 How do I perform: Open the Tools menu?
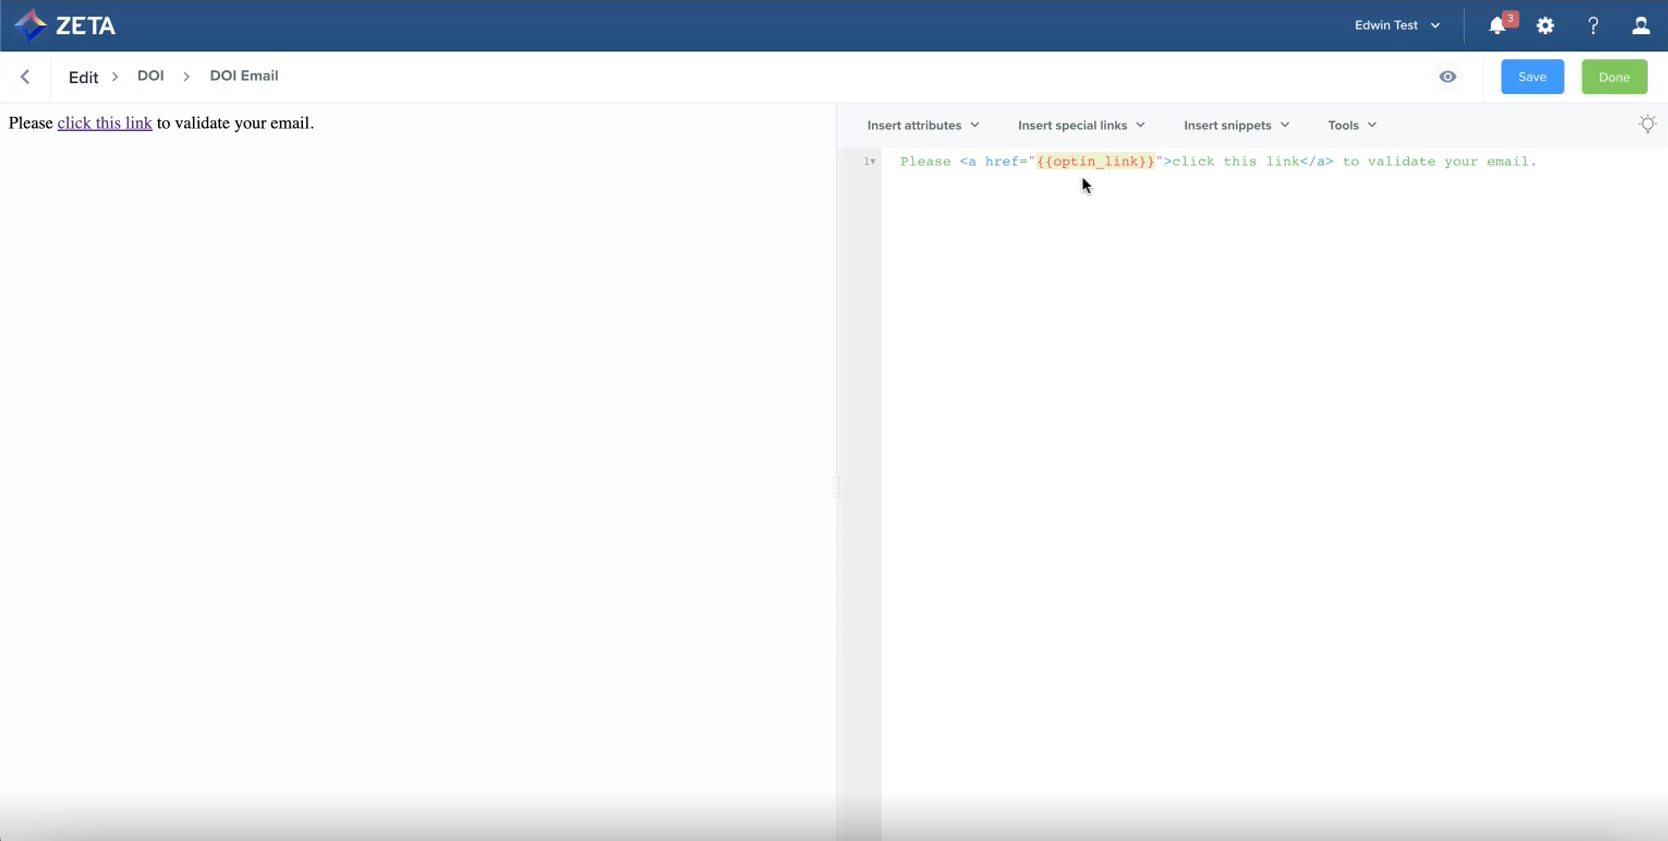pyautogui.click(x=1351, y=125)
